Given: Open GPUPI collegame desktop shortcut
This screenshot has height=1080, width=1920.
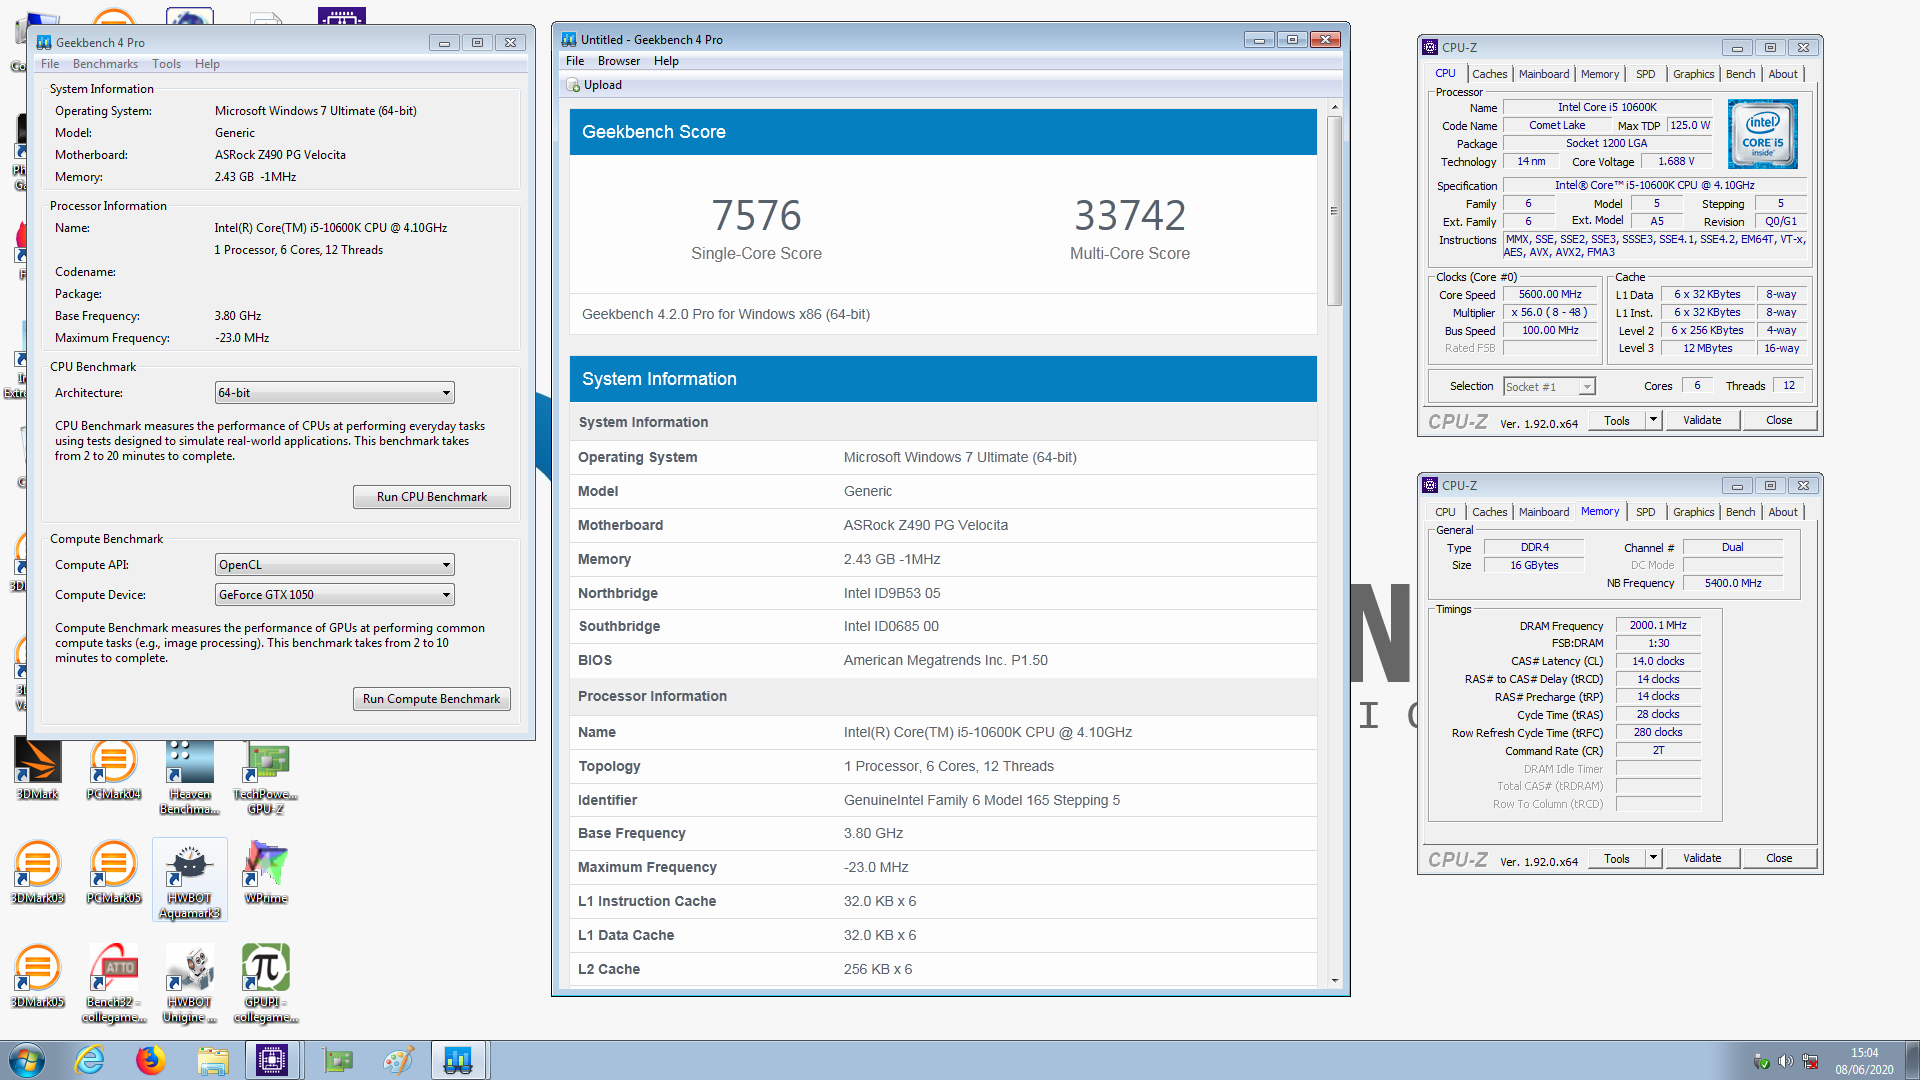Looking at the screenshot, I should point(266,984).
